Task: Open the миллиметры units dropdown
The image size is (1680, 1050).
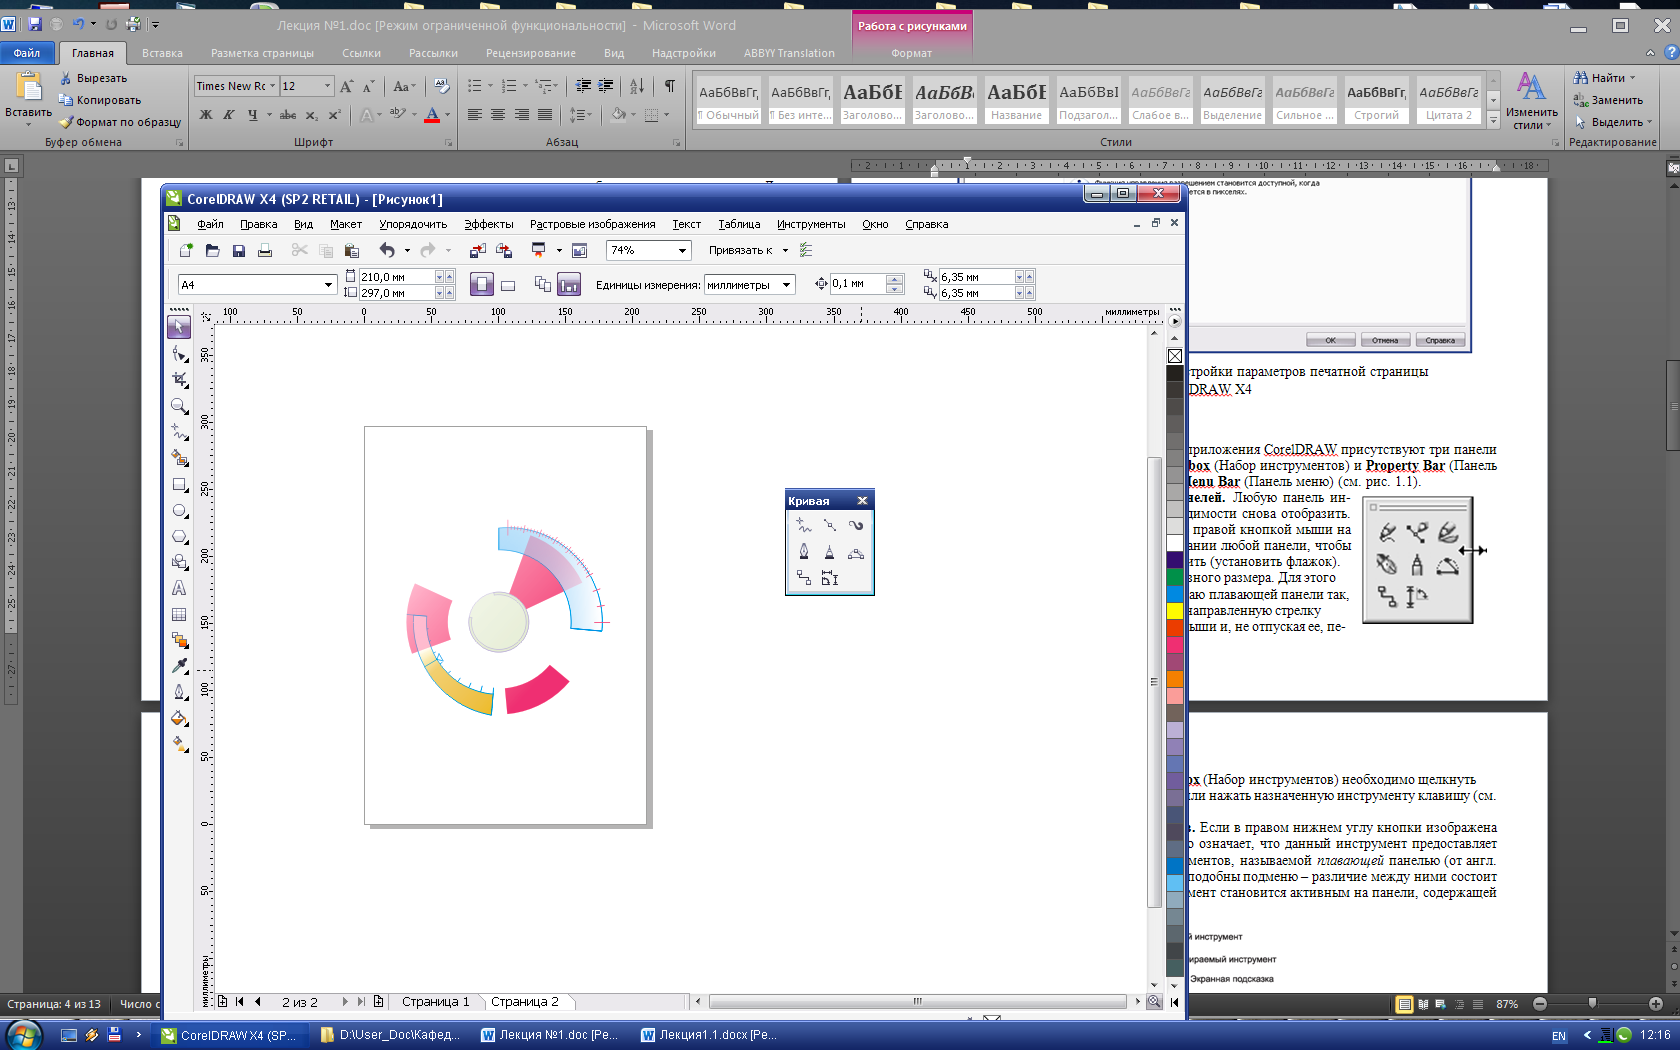Action: click(786, 285)
